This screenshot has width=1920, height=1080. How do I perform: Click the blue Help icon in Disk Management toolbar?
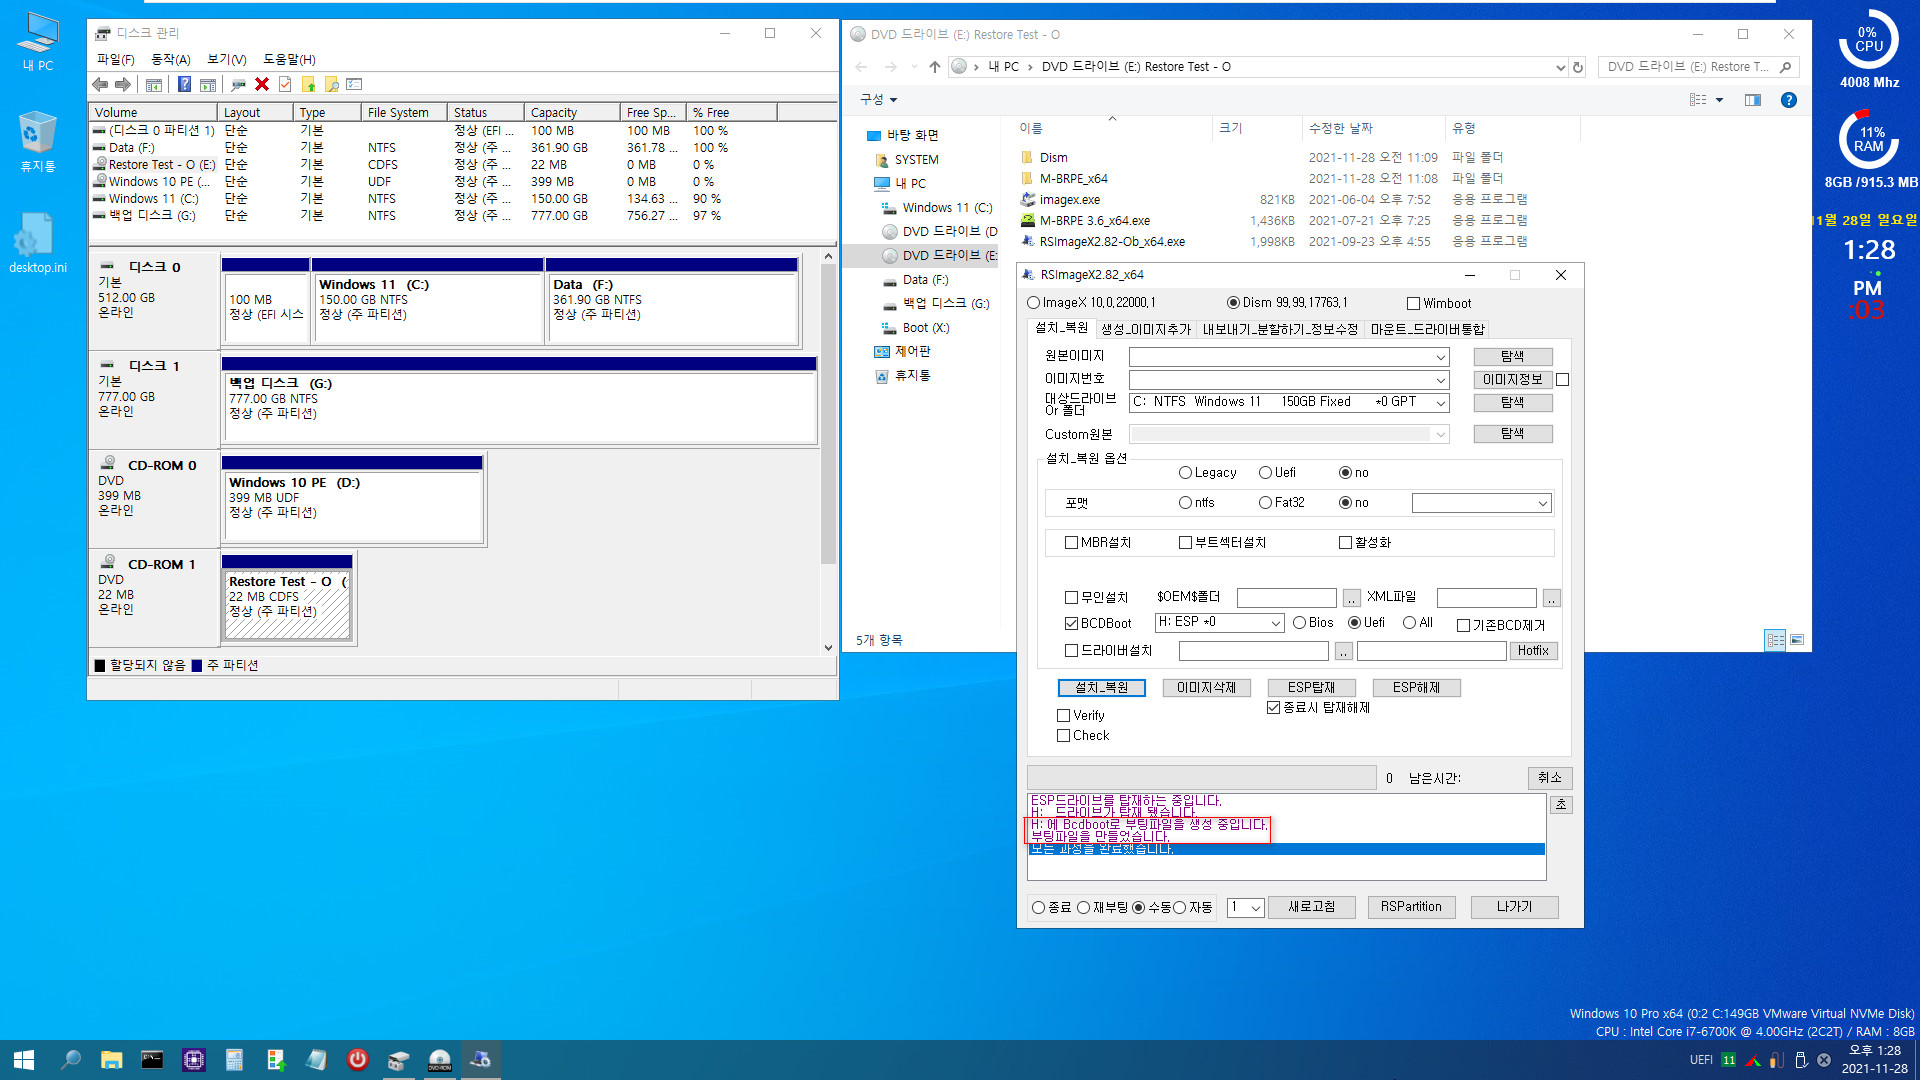[x=184, y=85]
